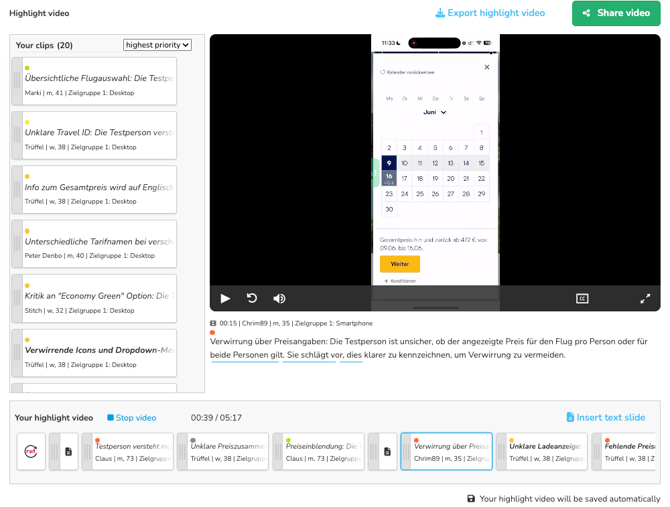
Task: Grab handle of Unklare Ladeanzeige timeline clip
Action: tap(501, 451)
